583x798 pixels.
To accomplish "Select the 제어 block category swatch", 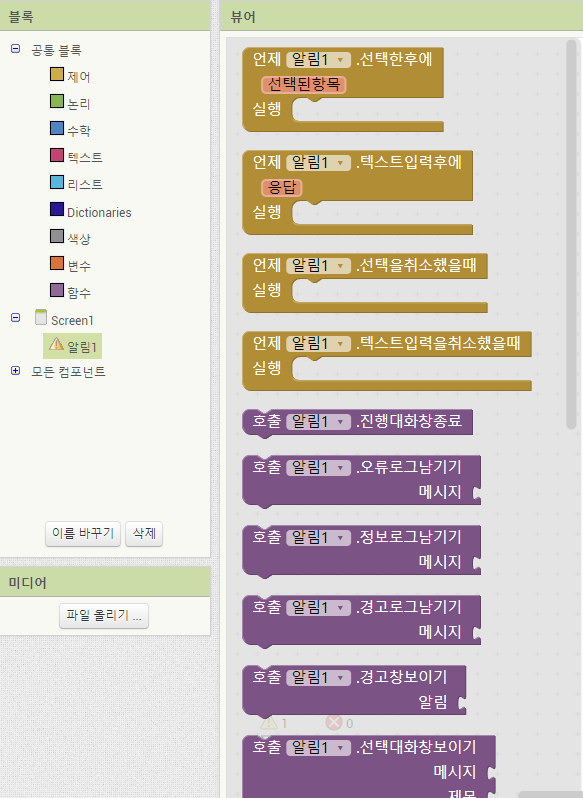I will 57,74.
